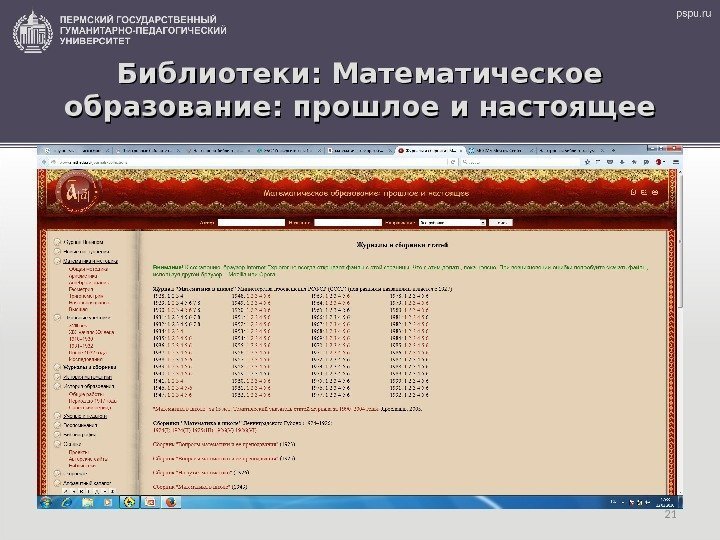Focus the browser address bar
Screen dimensions: 720x540
click(x=248, y=162)
